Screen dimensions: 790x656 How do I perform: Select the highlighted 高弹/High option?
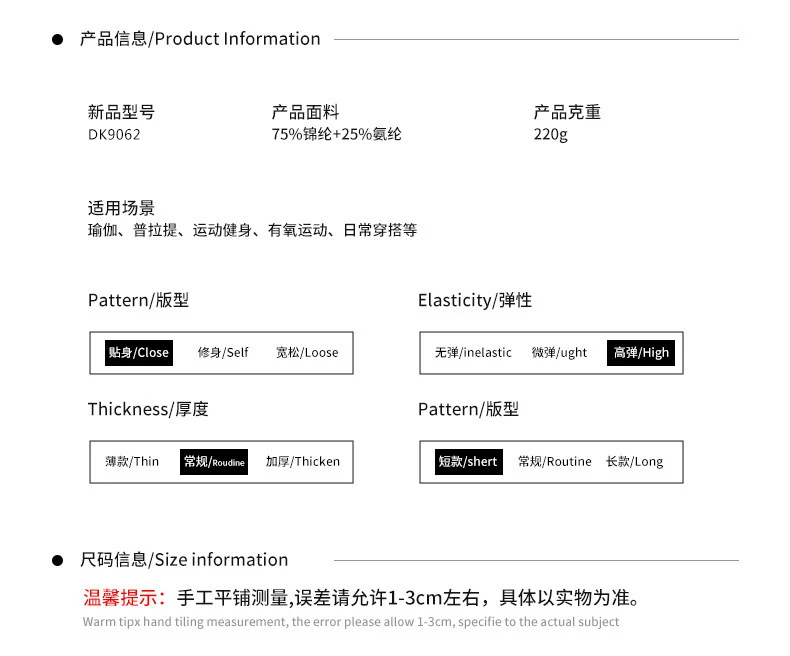pos(641,352)
